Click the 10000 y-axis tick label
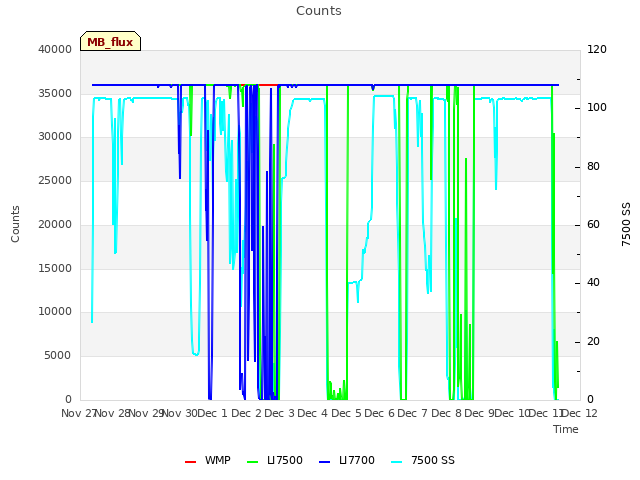Image resolution: width=640 pixels, height=480 pixels. tap(55, 311)
